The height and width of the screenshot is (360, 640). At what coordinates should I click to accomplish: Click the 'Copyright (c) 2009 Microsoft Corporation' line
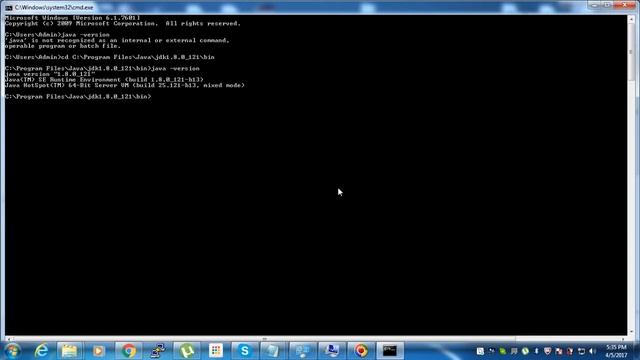(123, 24)
